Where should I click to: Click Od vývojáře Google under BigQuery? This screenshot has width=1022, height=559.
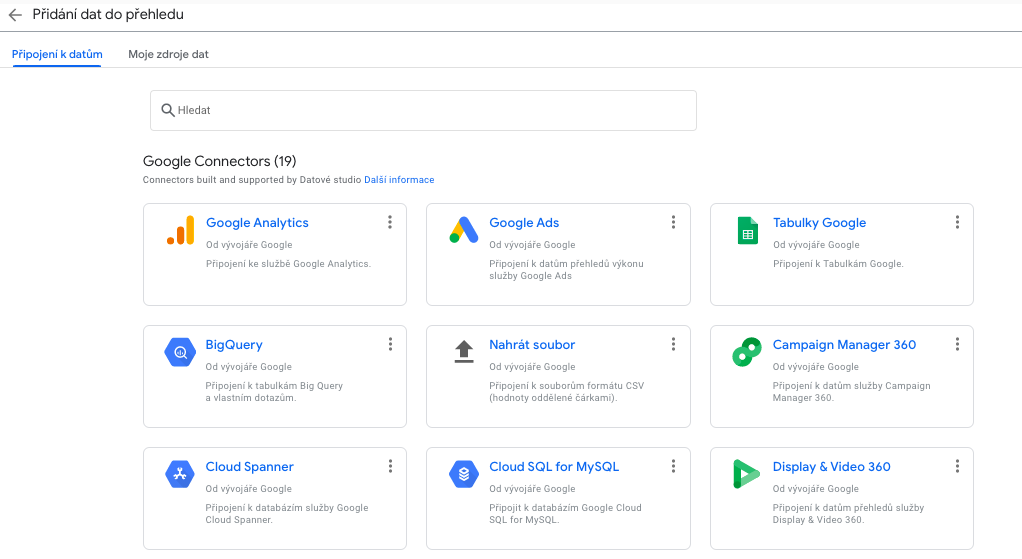248,367
